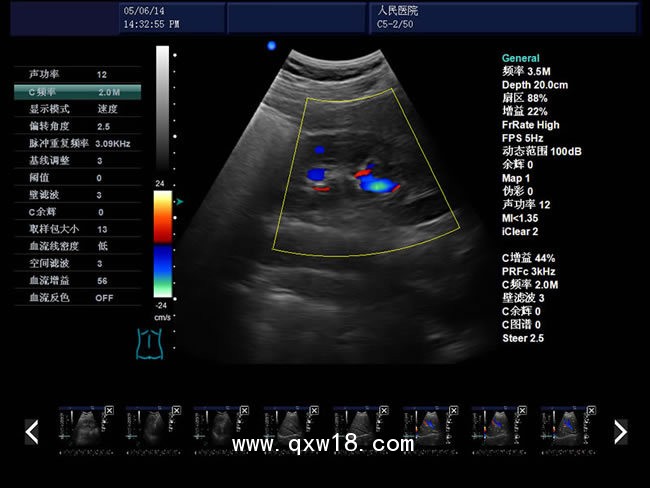Click the abdomen body marker icon
The width and height of the screenshot is (650, 488).
149,344
